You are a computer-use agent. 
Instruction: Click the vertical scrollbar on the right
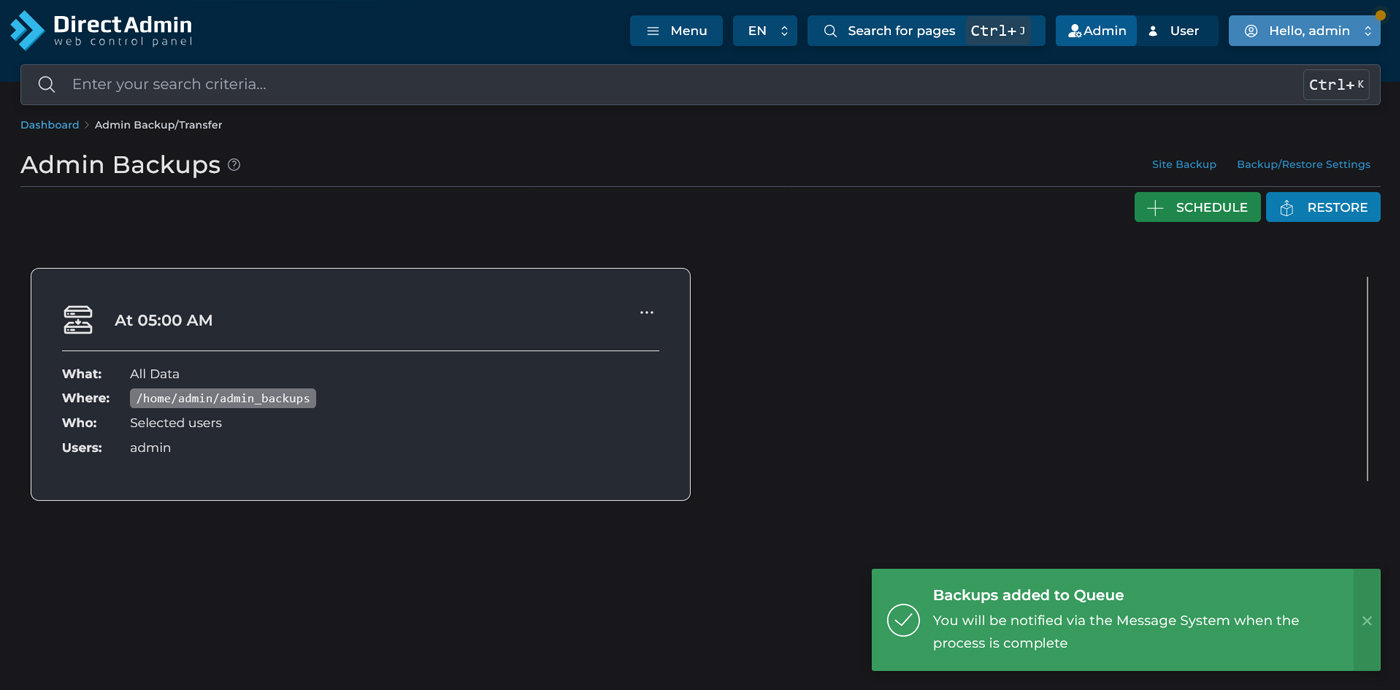[x=1367, y=378]
